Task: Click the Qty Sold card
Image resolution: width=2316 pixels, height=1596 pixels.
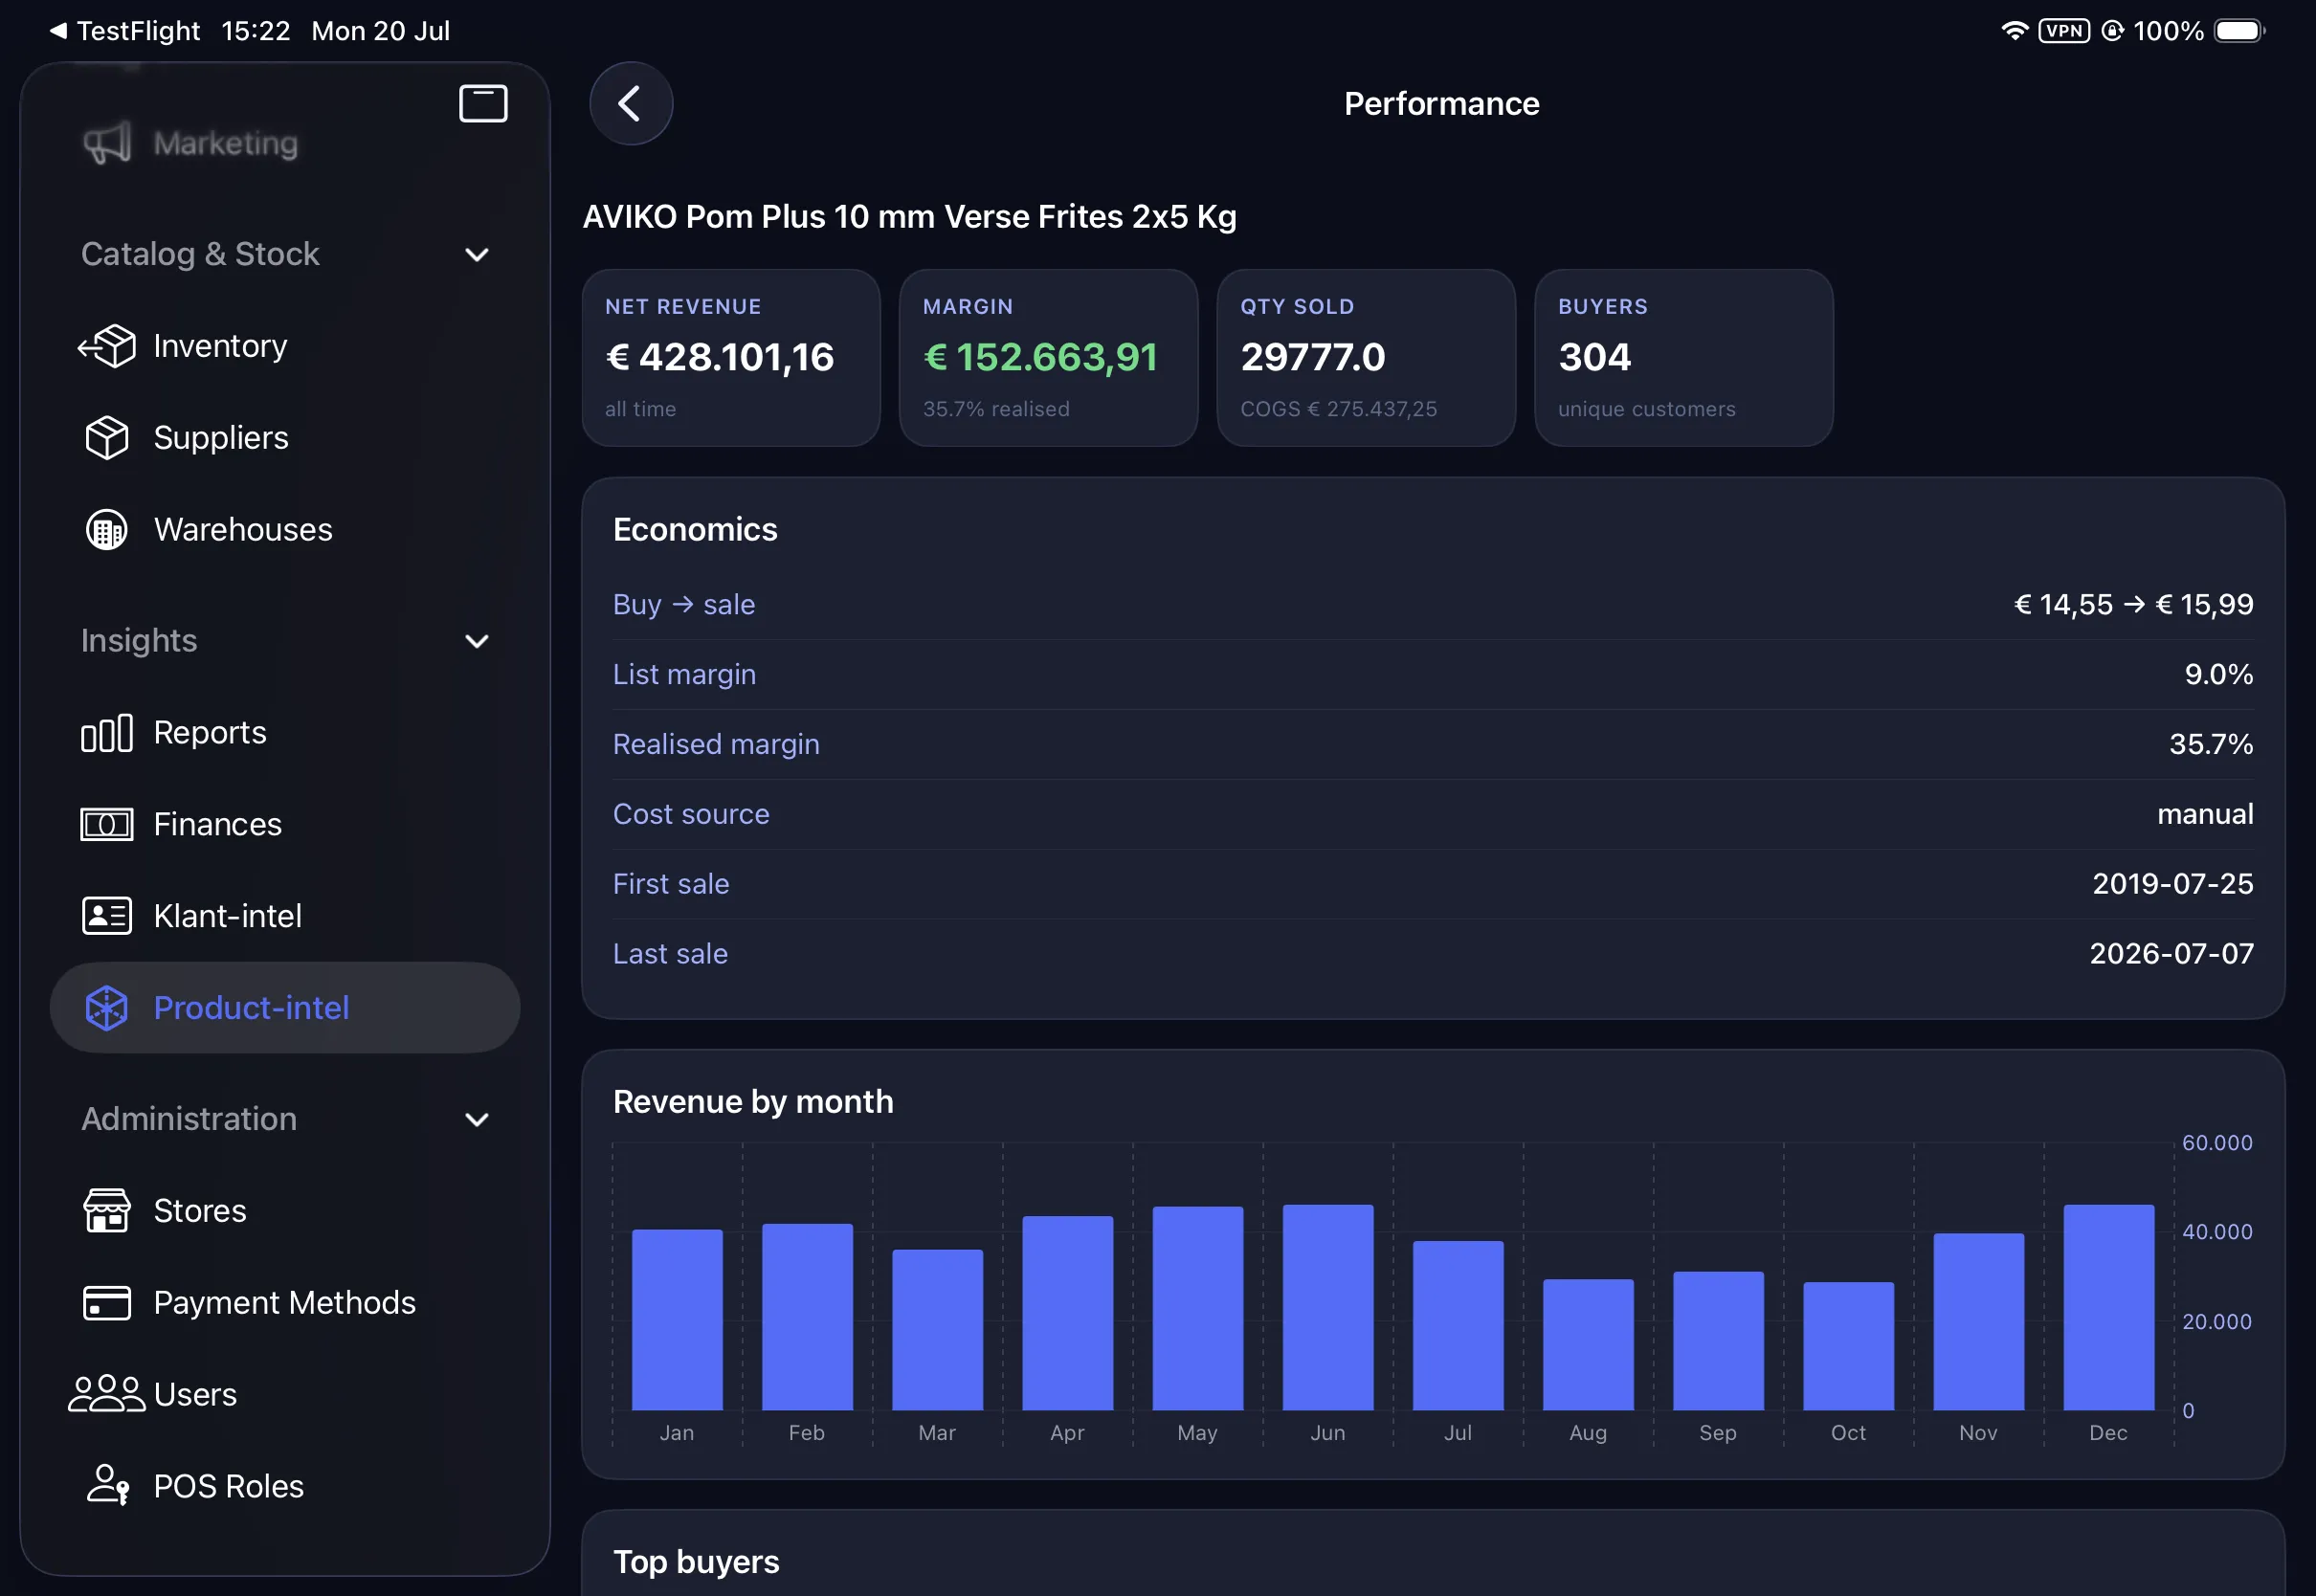Action: 1366,358
